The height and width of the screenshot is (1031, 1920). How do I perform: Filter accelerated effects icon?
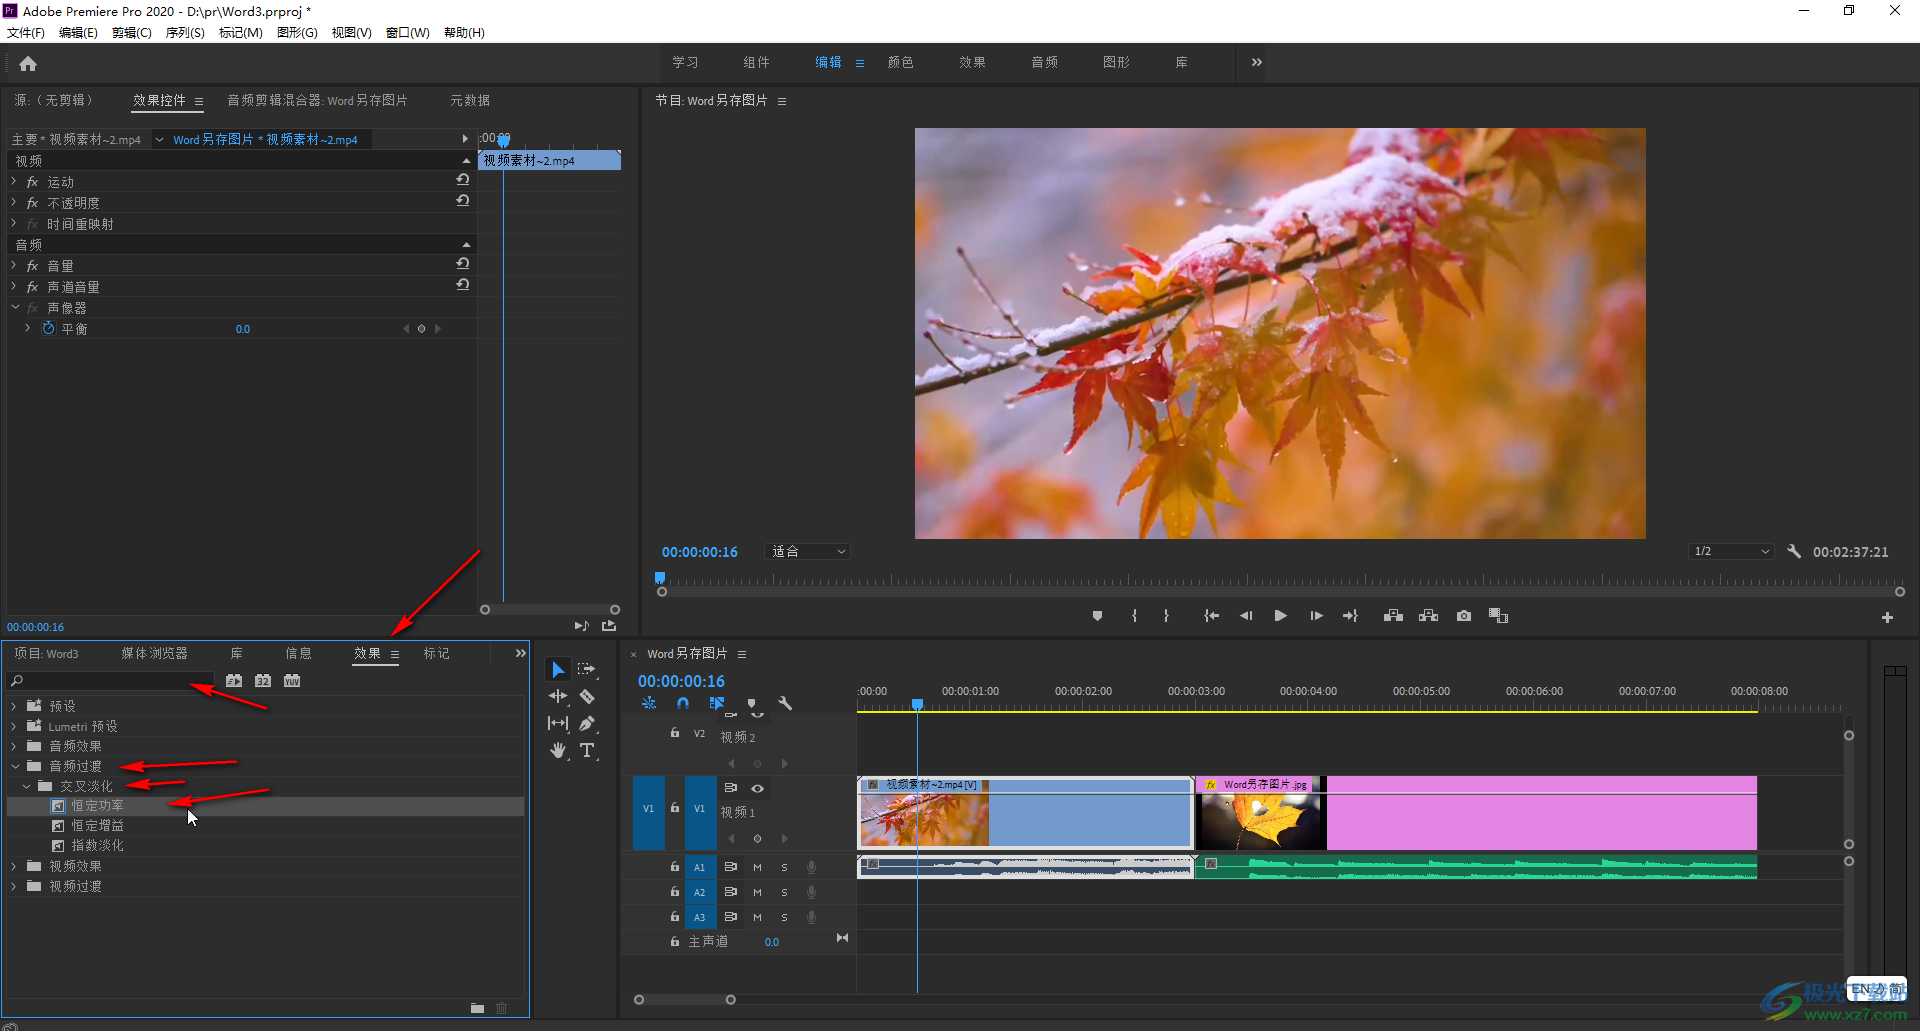[234, 681]
